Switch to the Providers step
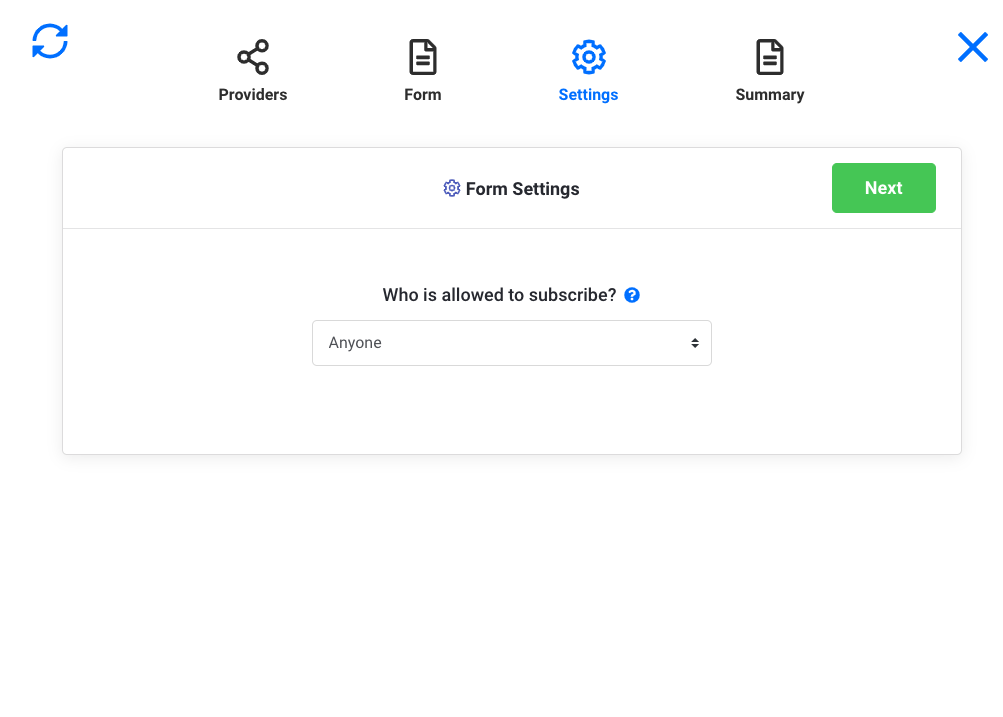1003x717 pixels. tap(252, 94)
